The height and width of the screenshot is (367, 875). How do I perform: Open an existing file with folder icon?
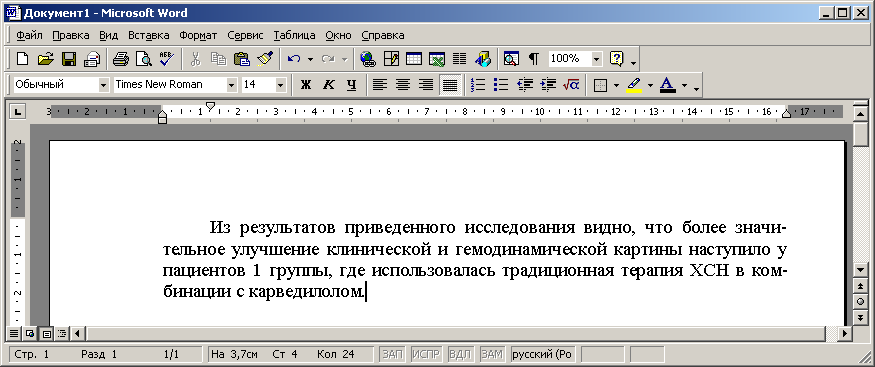click(x=46, y=58)
